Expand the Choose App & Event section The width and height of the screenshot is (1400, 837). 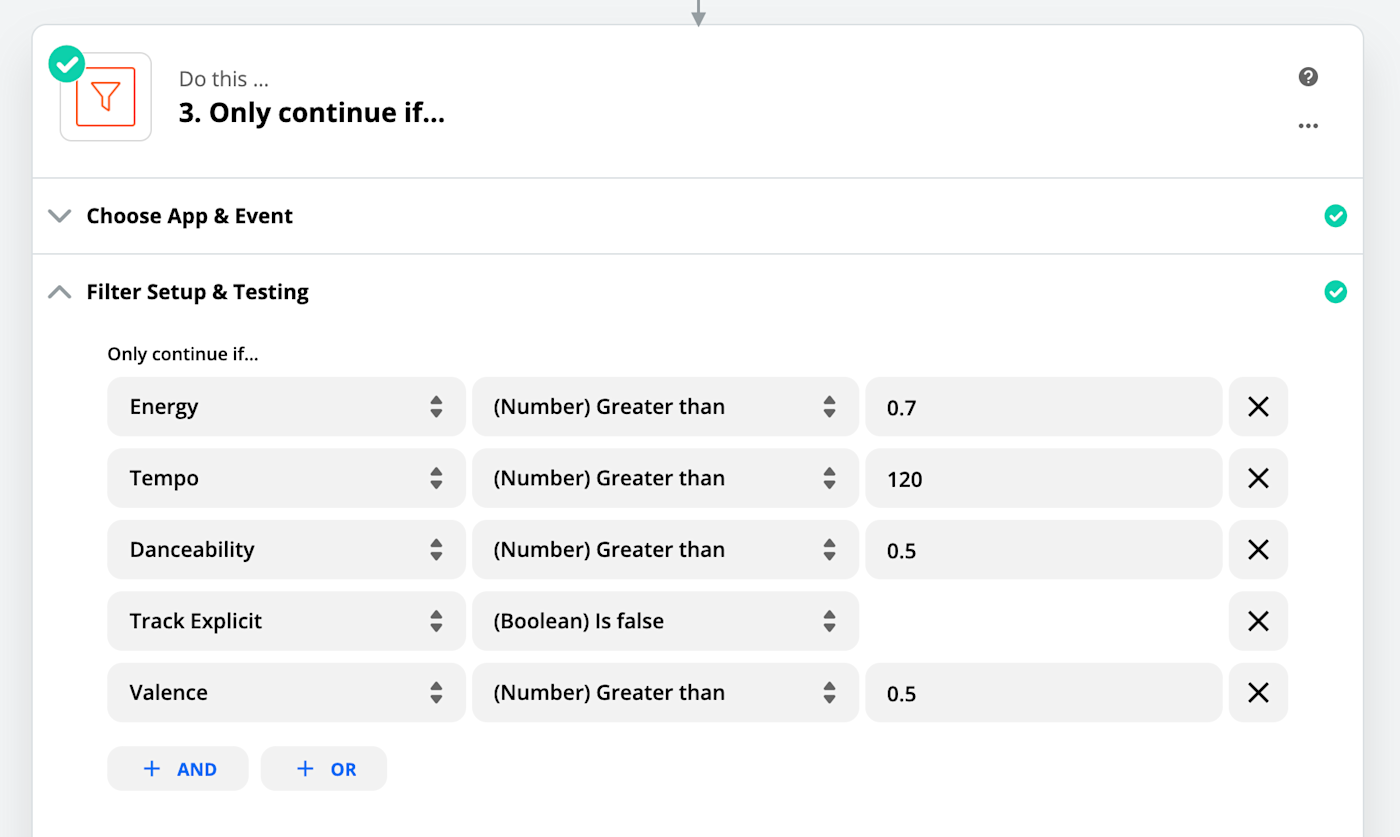pos(190,216)
